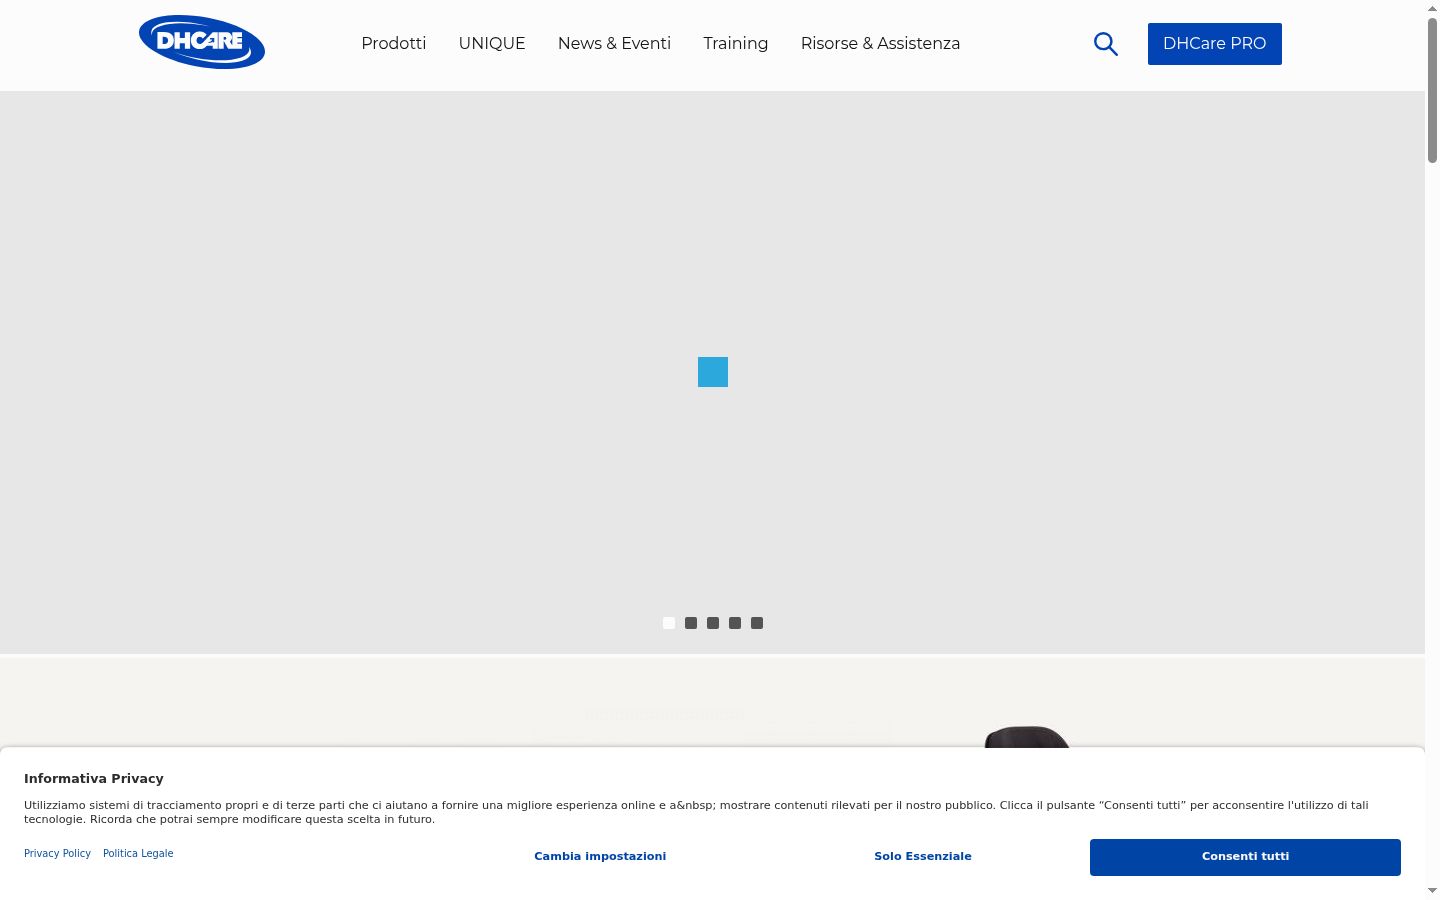Click Cambia impostazioni in privacy banner

point(600,856)
